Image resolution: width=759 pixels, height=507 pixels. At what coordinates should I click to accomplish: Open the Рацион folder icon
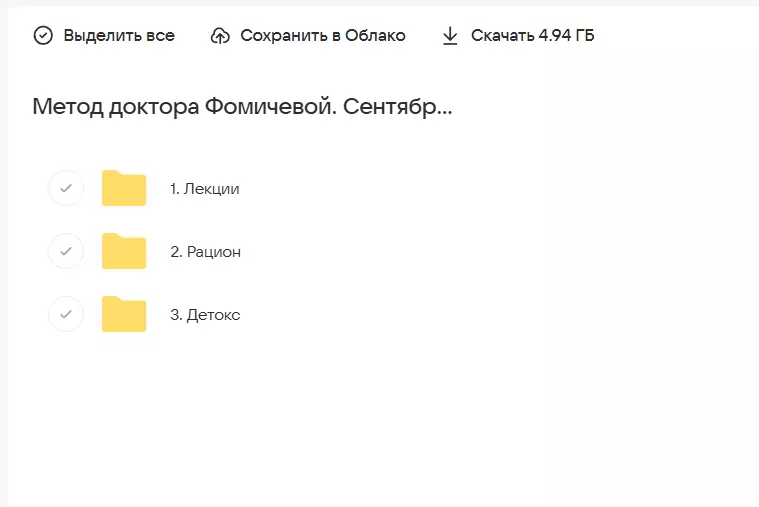coord(124,251)
